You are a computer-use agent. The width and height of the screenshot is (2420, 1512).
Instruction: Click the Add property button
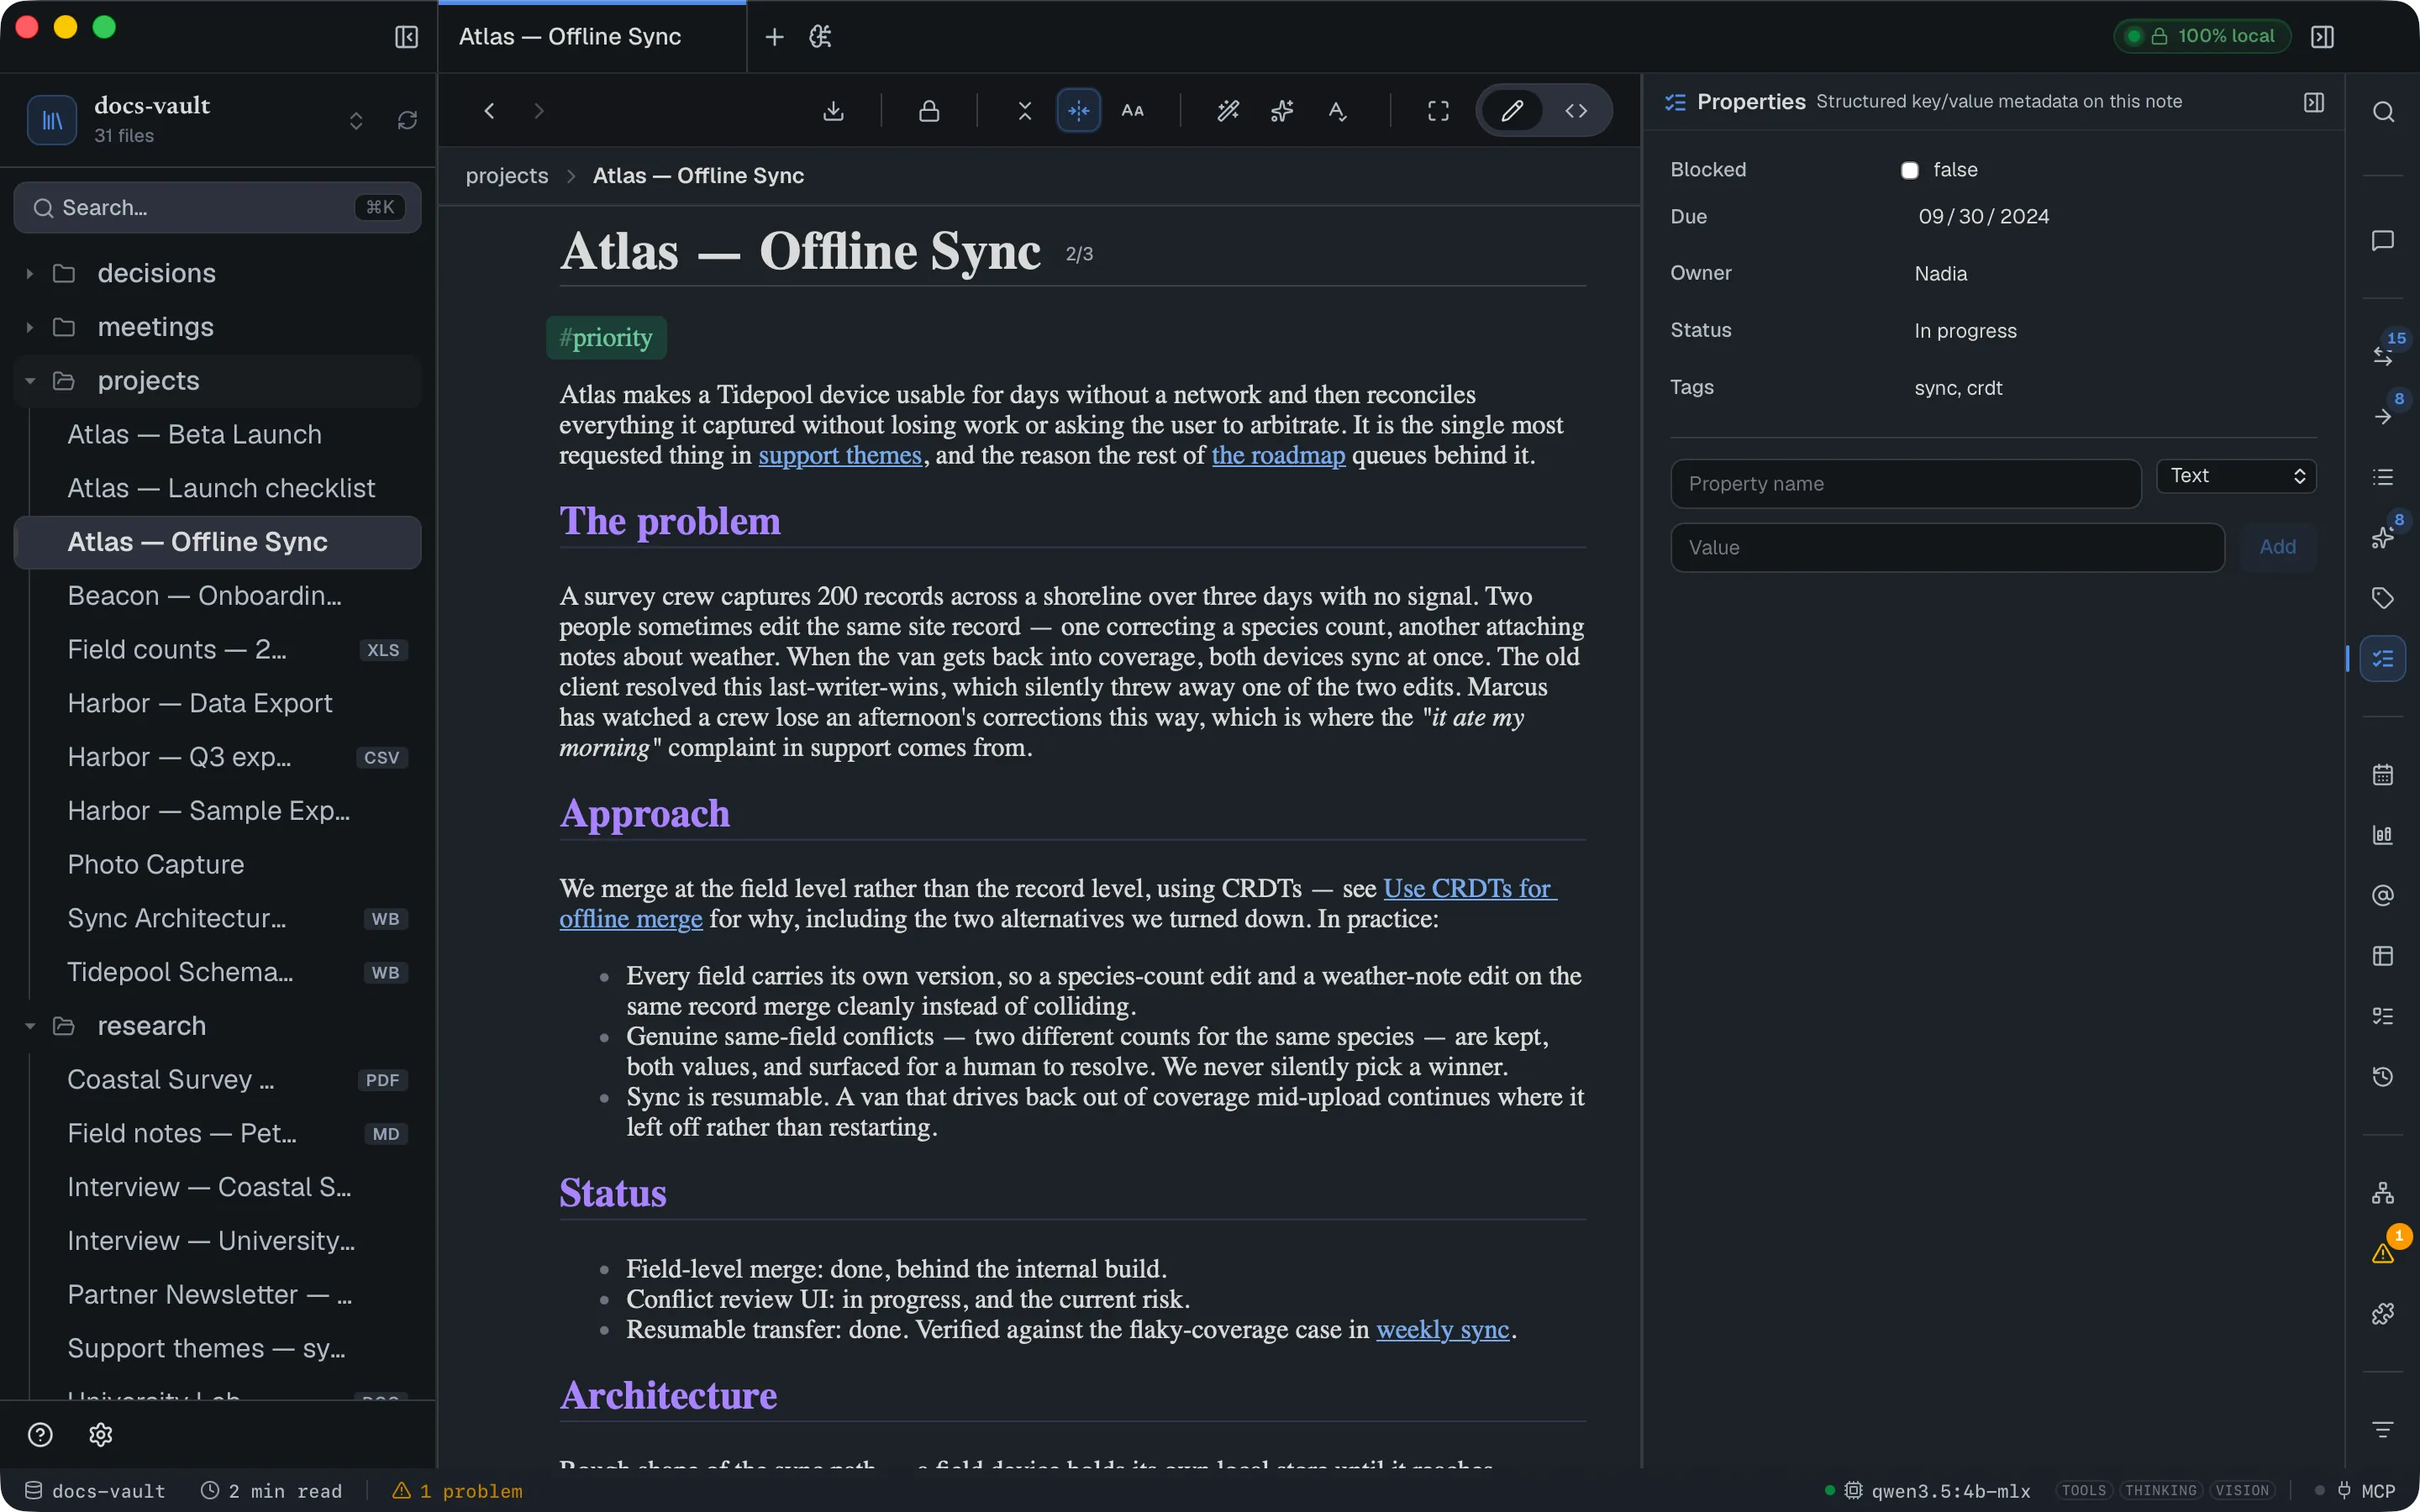pos(2277,547)
